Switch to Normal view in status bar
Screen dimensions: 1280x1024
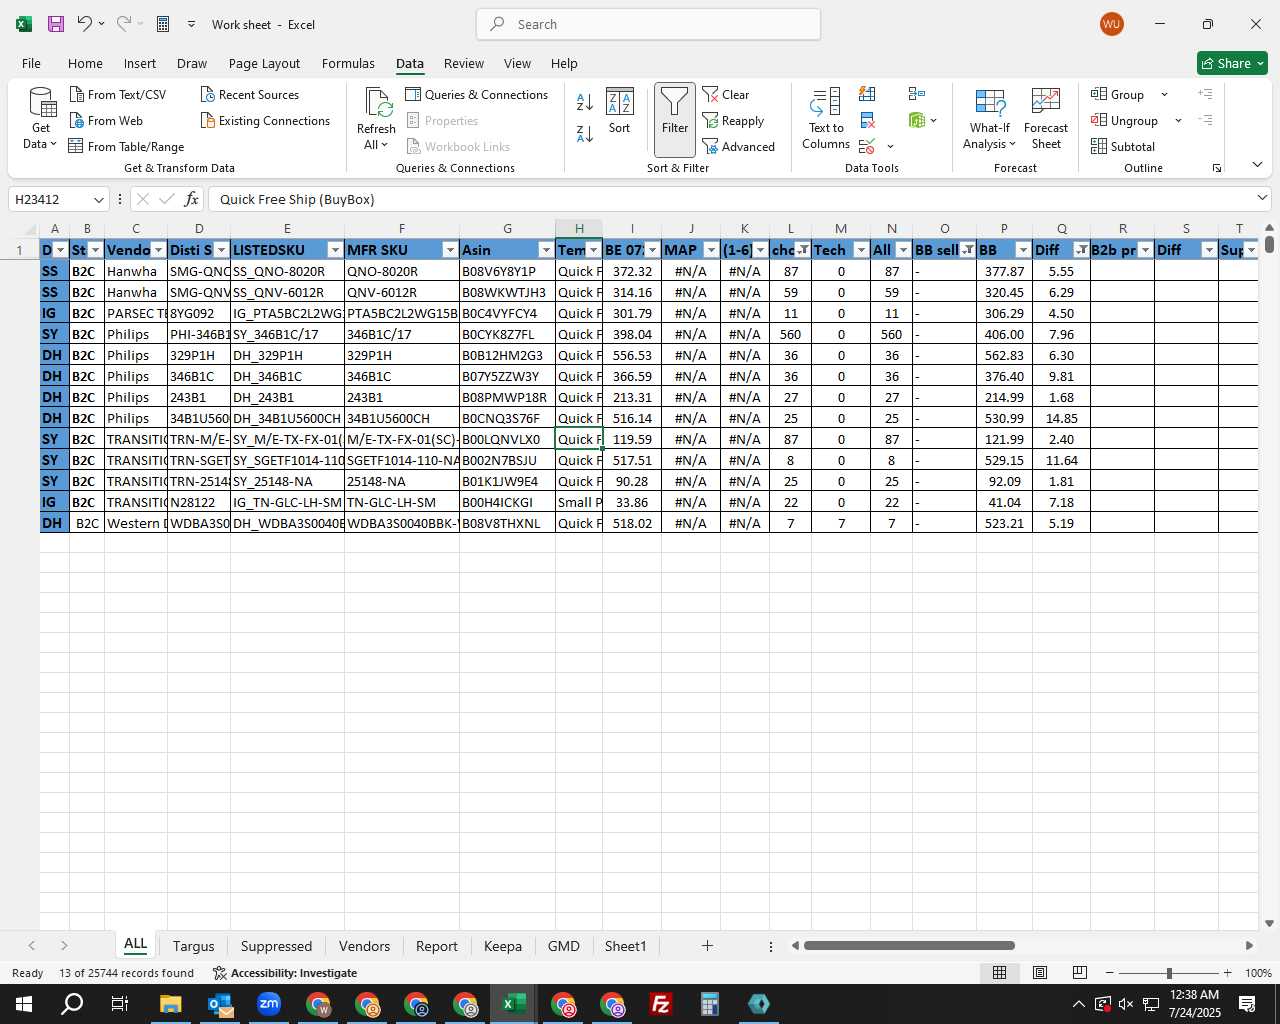tap(999, 973)
